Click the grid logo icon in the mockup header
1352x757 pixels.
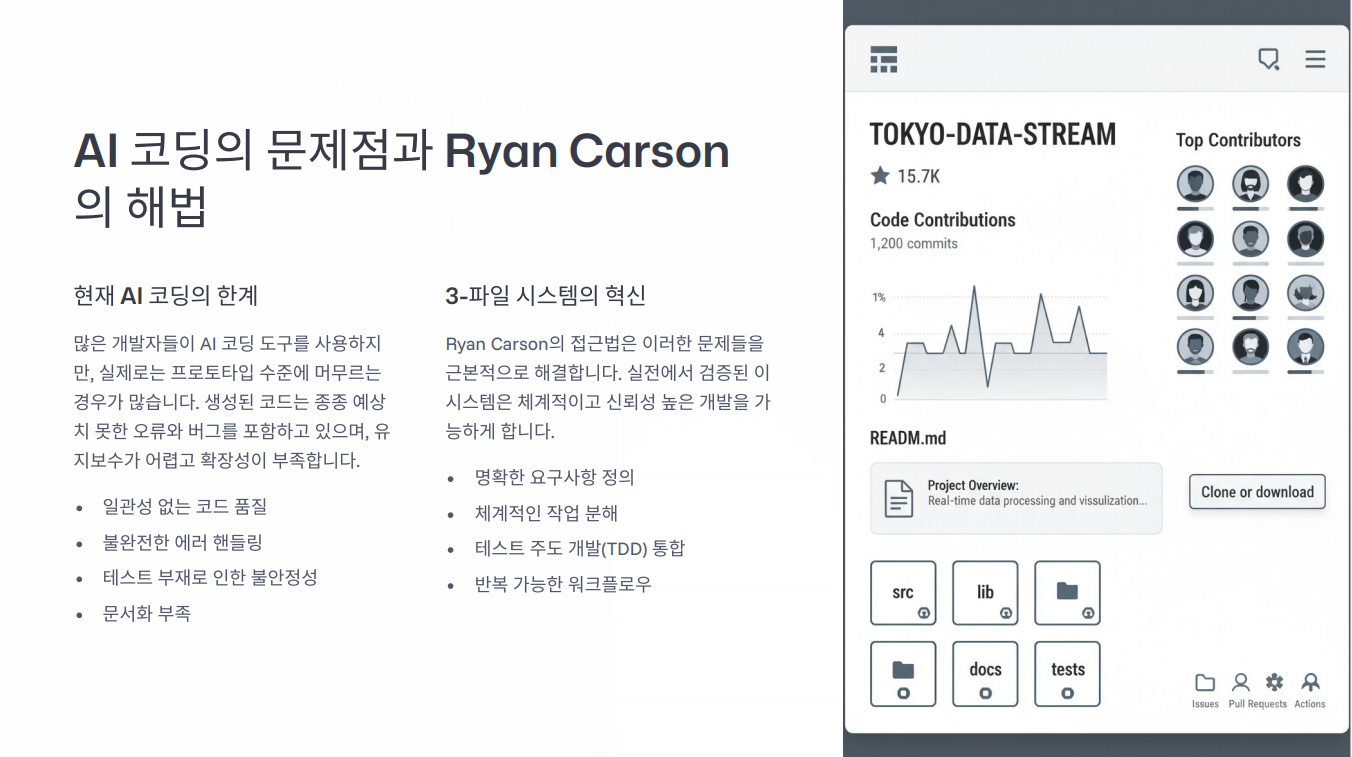pos(883,59)
